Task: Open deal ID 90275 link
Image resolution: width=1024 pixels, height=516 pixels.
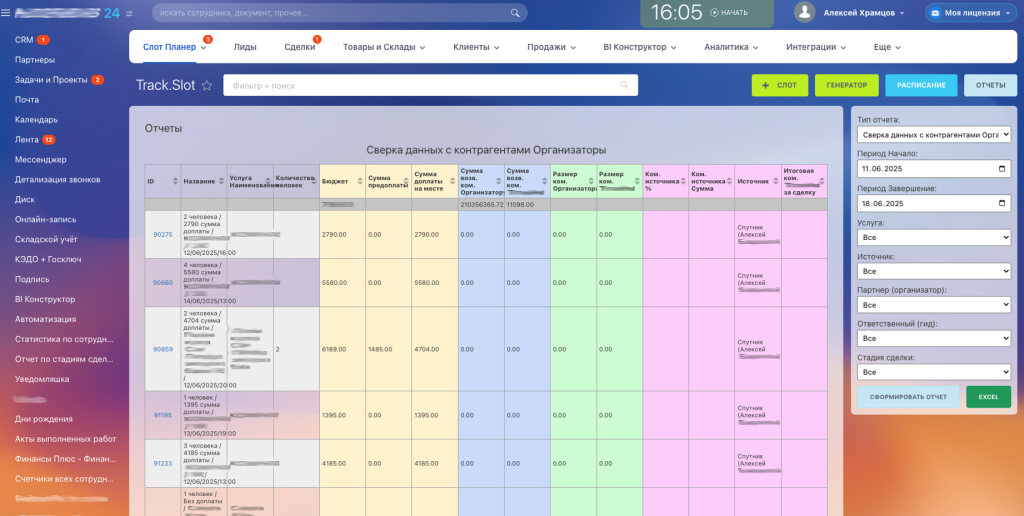Action: point(162,234)
